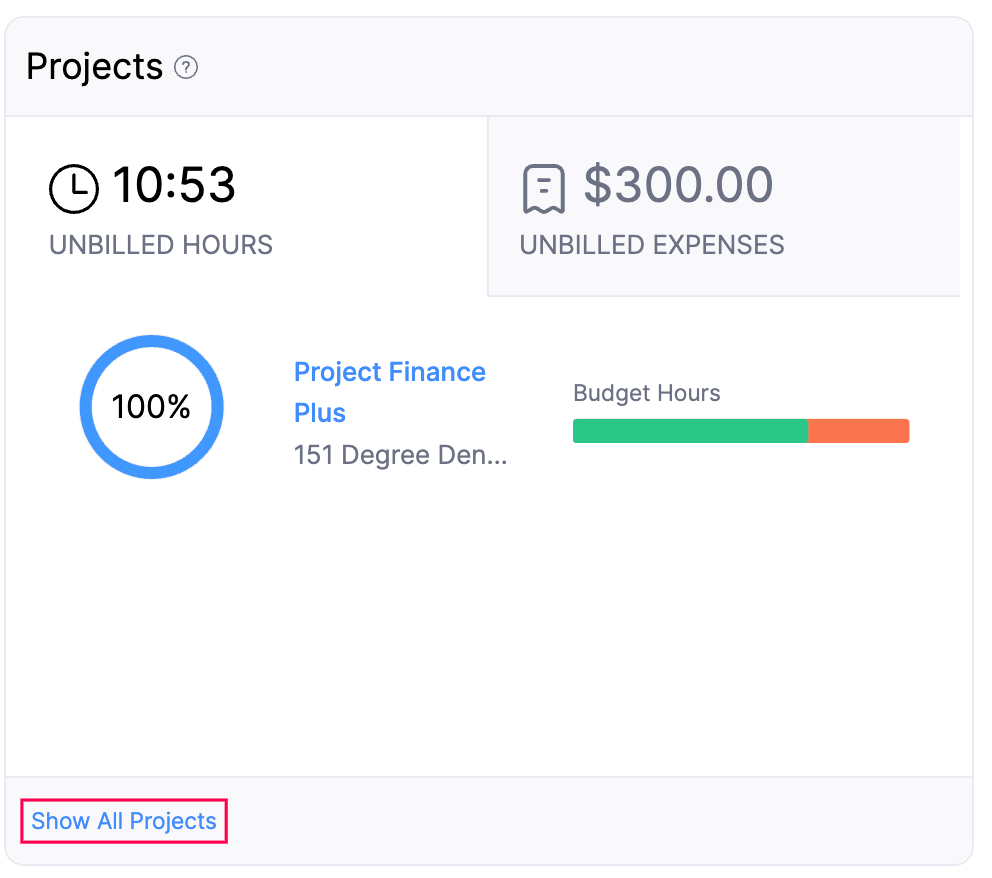The width and height of the screenshot is (992, 878).
Task: Click the Budget Hours progress bar
Action: point(740,430)
